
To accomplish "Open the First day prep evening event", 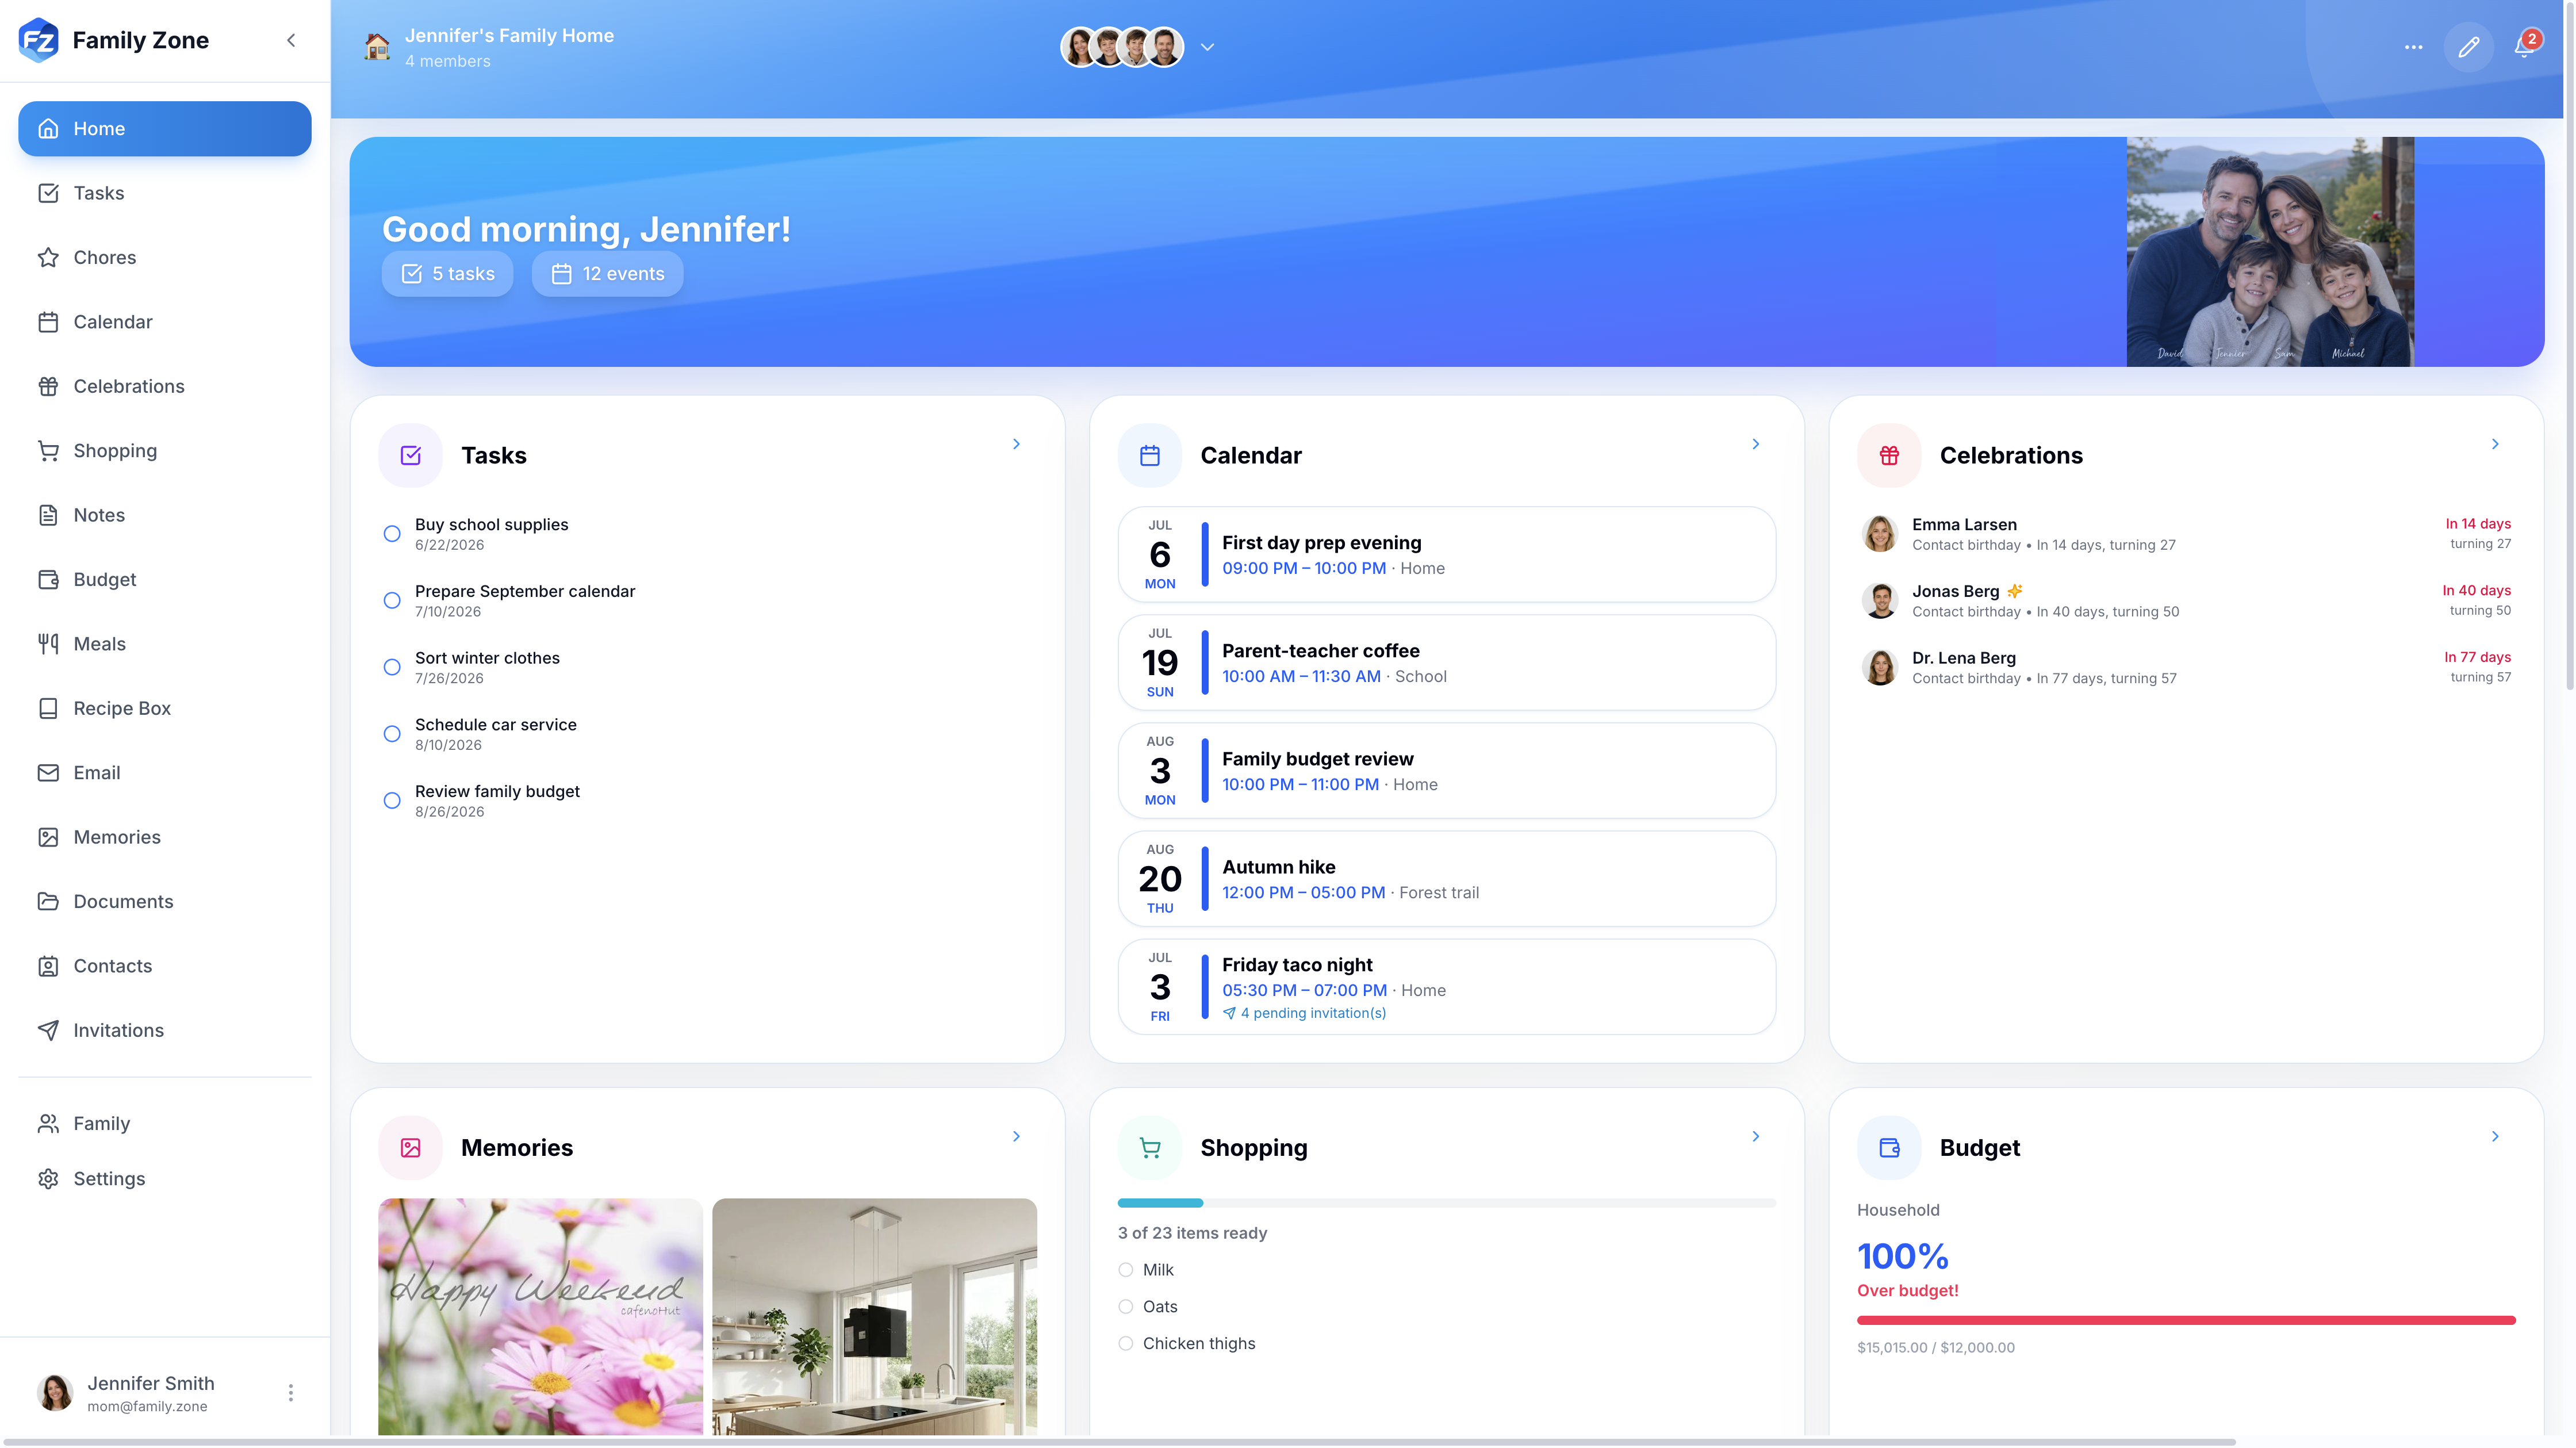I will pyautogui.click(x=1446, y=555).
